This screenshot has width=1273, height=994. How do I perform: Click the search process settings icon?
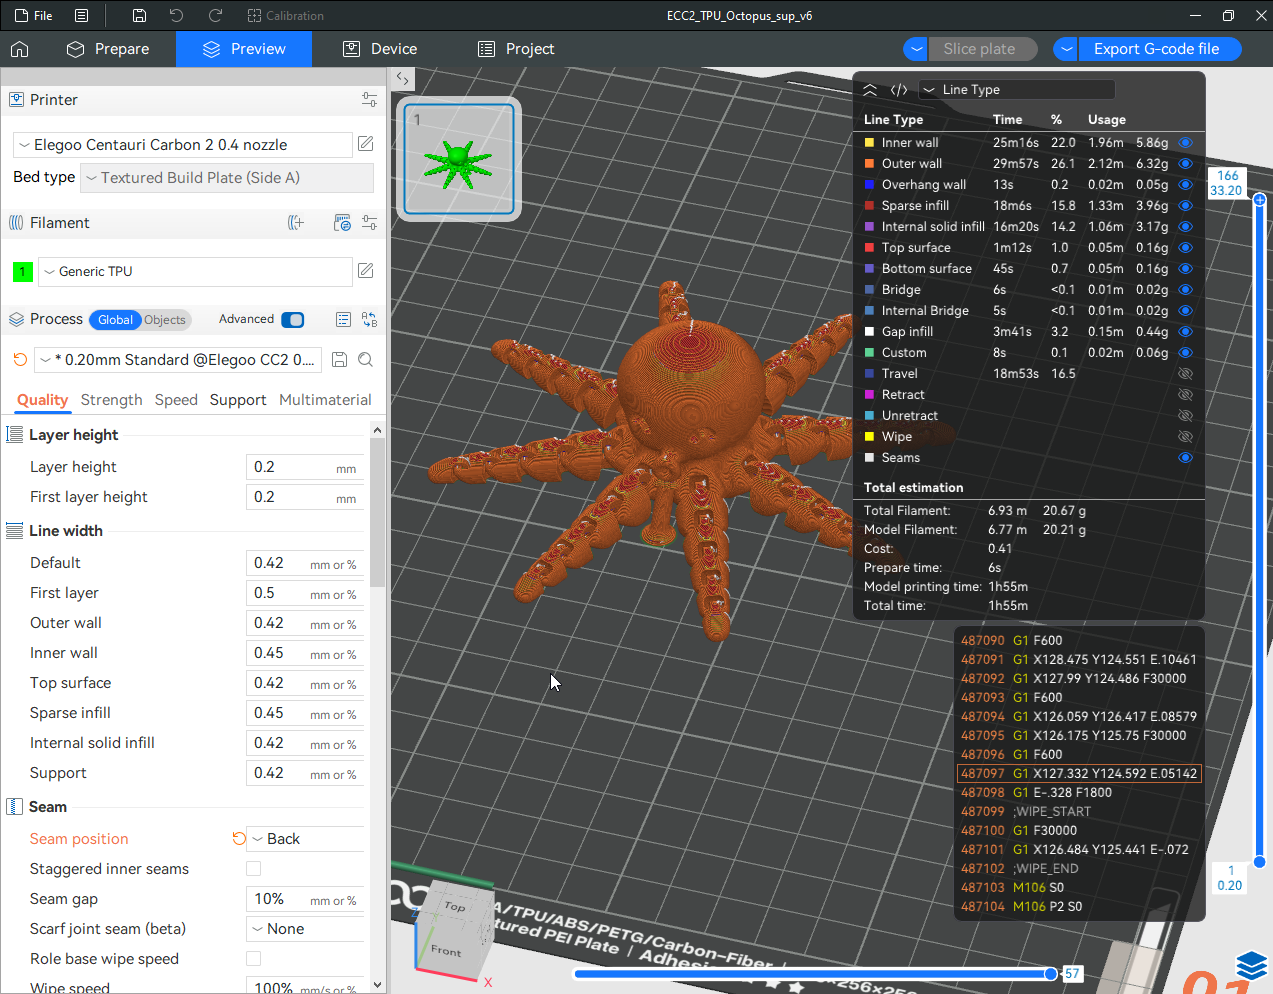(366, 360)
